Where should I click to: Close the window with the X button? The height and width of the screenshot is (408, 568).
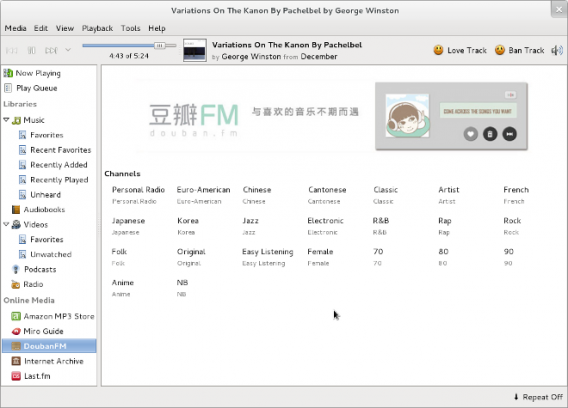[x=559, y=10]
